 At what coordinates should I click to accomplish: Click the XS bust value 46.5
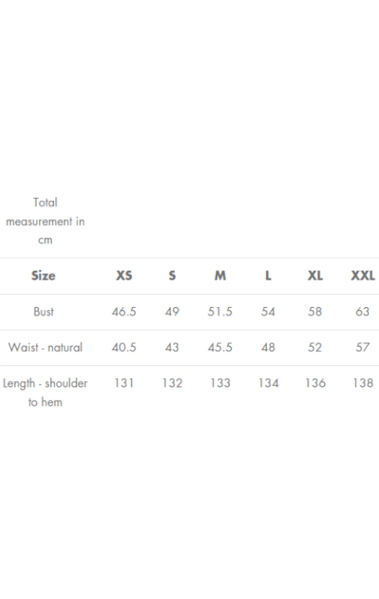click(x=124, y=312)
